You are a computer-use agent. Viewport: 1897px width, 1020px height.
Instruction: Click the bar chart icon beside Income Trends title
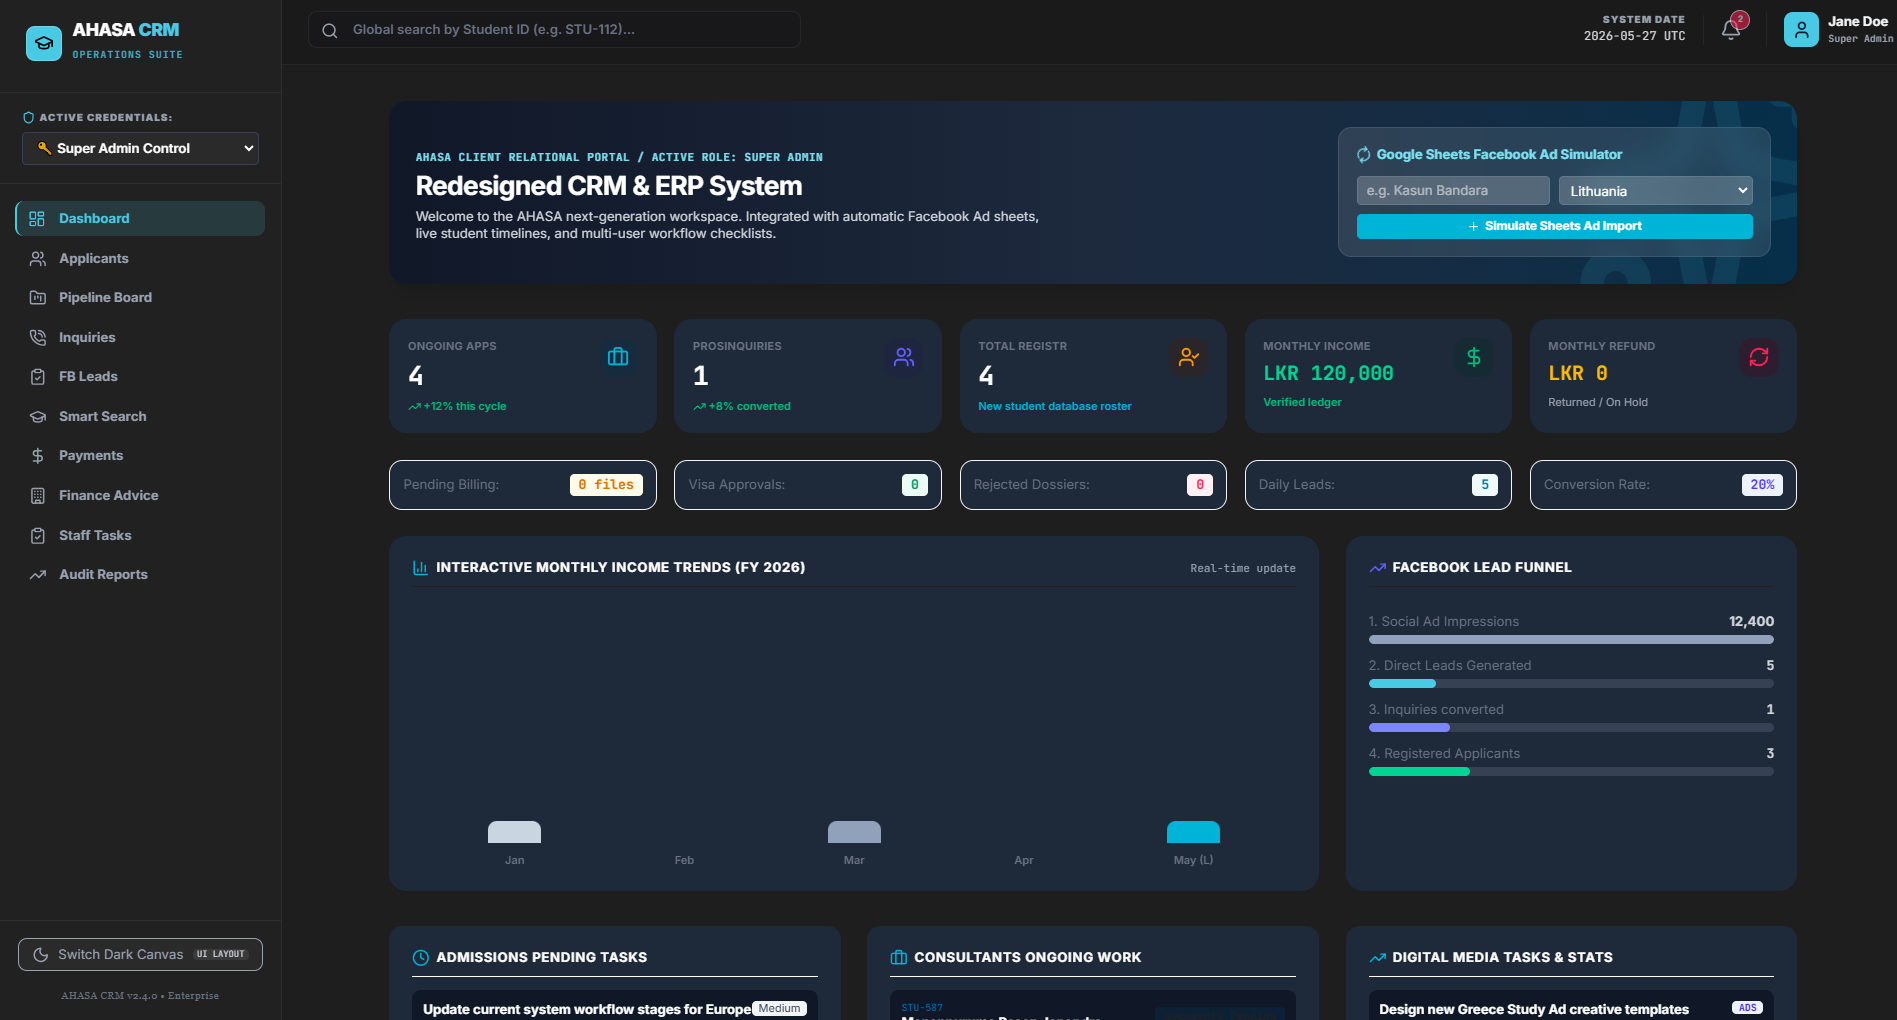tap(420, 567)
